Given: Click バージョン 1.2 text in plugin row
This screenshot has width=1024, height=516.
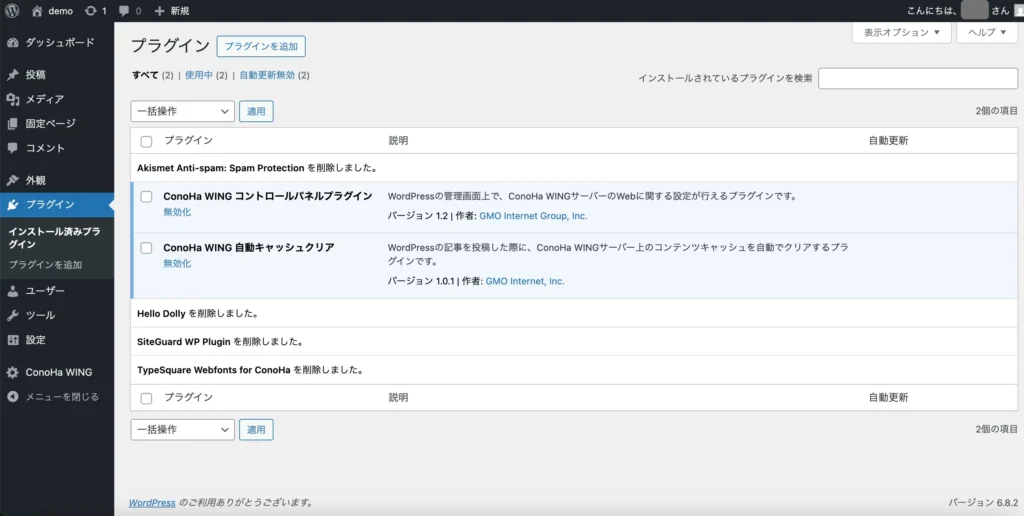Looking at the screenshot, I should pos(418,216).
